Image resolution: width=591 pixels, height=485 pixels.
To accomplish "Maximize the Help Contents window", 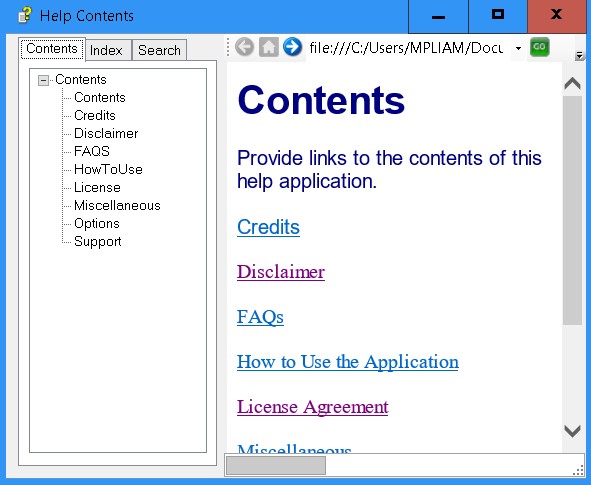I will click(498, 17).
